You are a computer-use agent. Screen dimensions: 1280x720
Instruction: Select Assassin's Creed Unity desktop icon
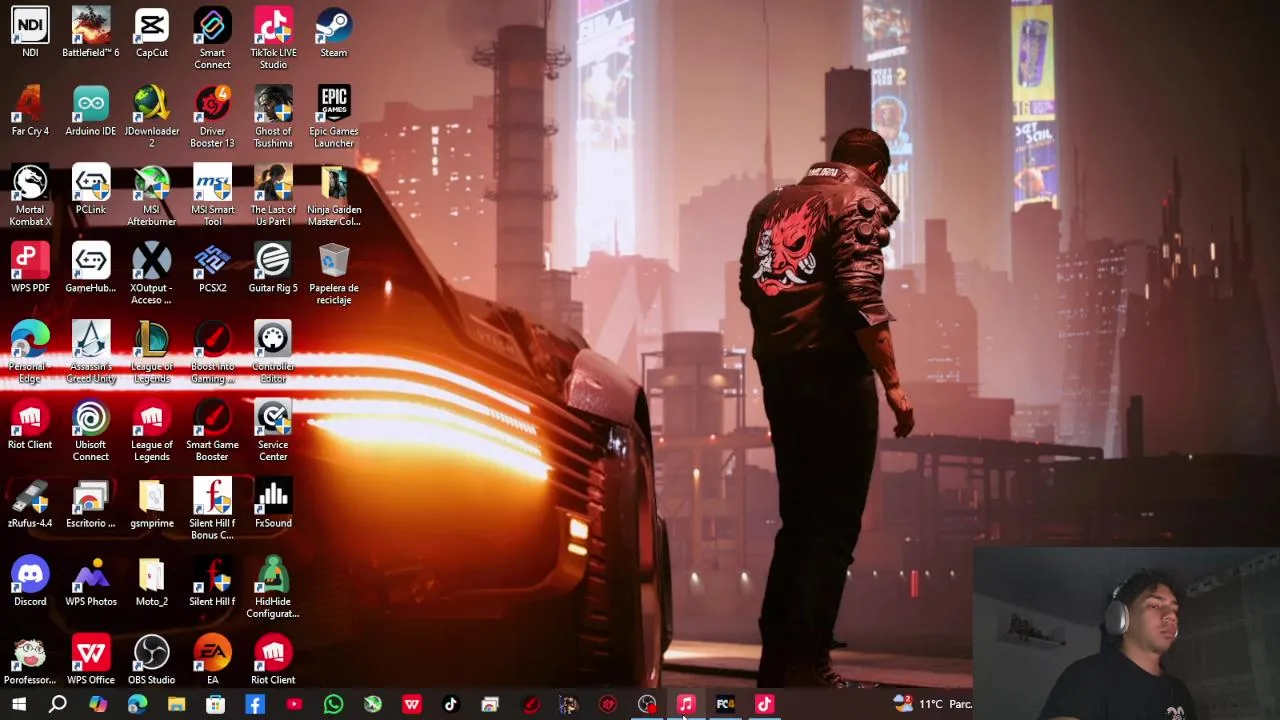pyautogui.click(x=91, y=352)
